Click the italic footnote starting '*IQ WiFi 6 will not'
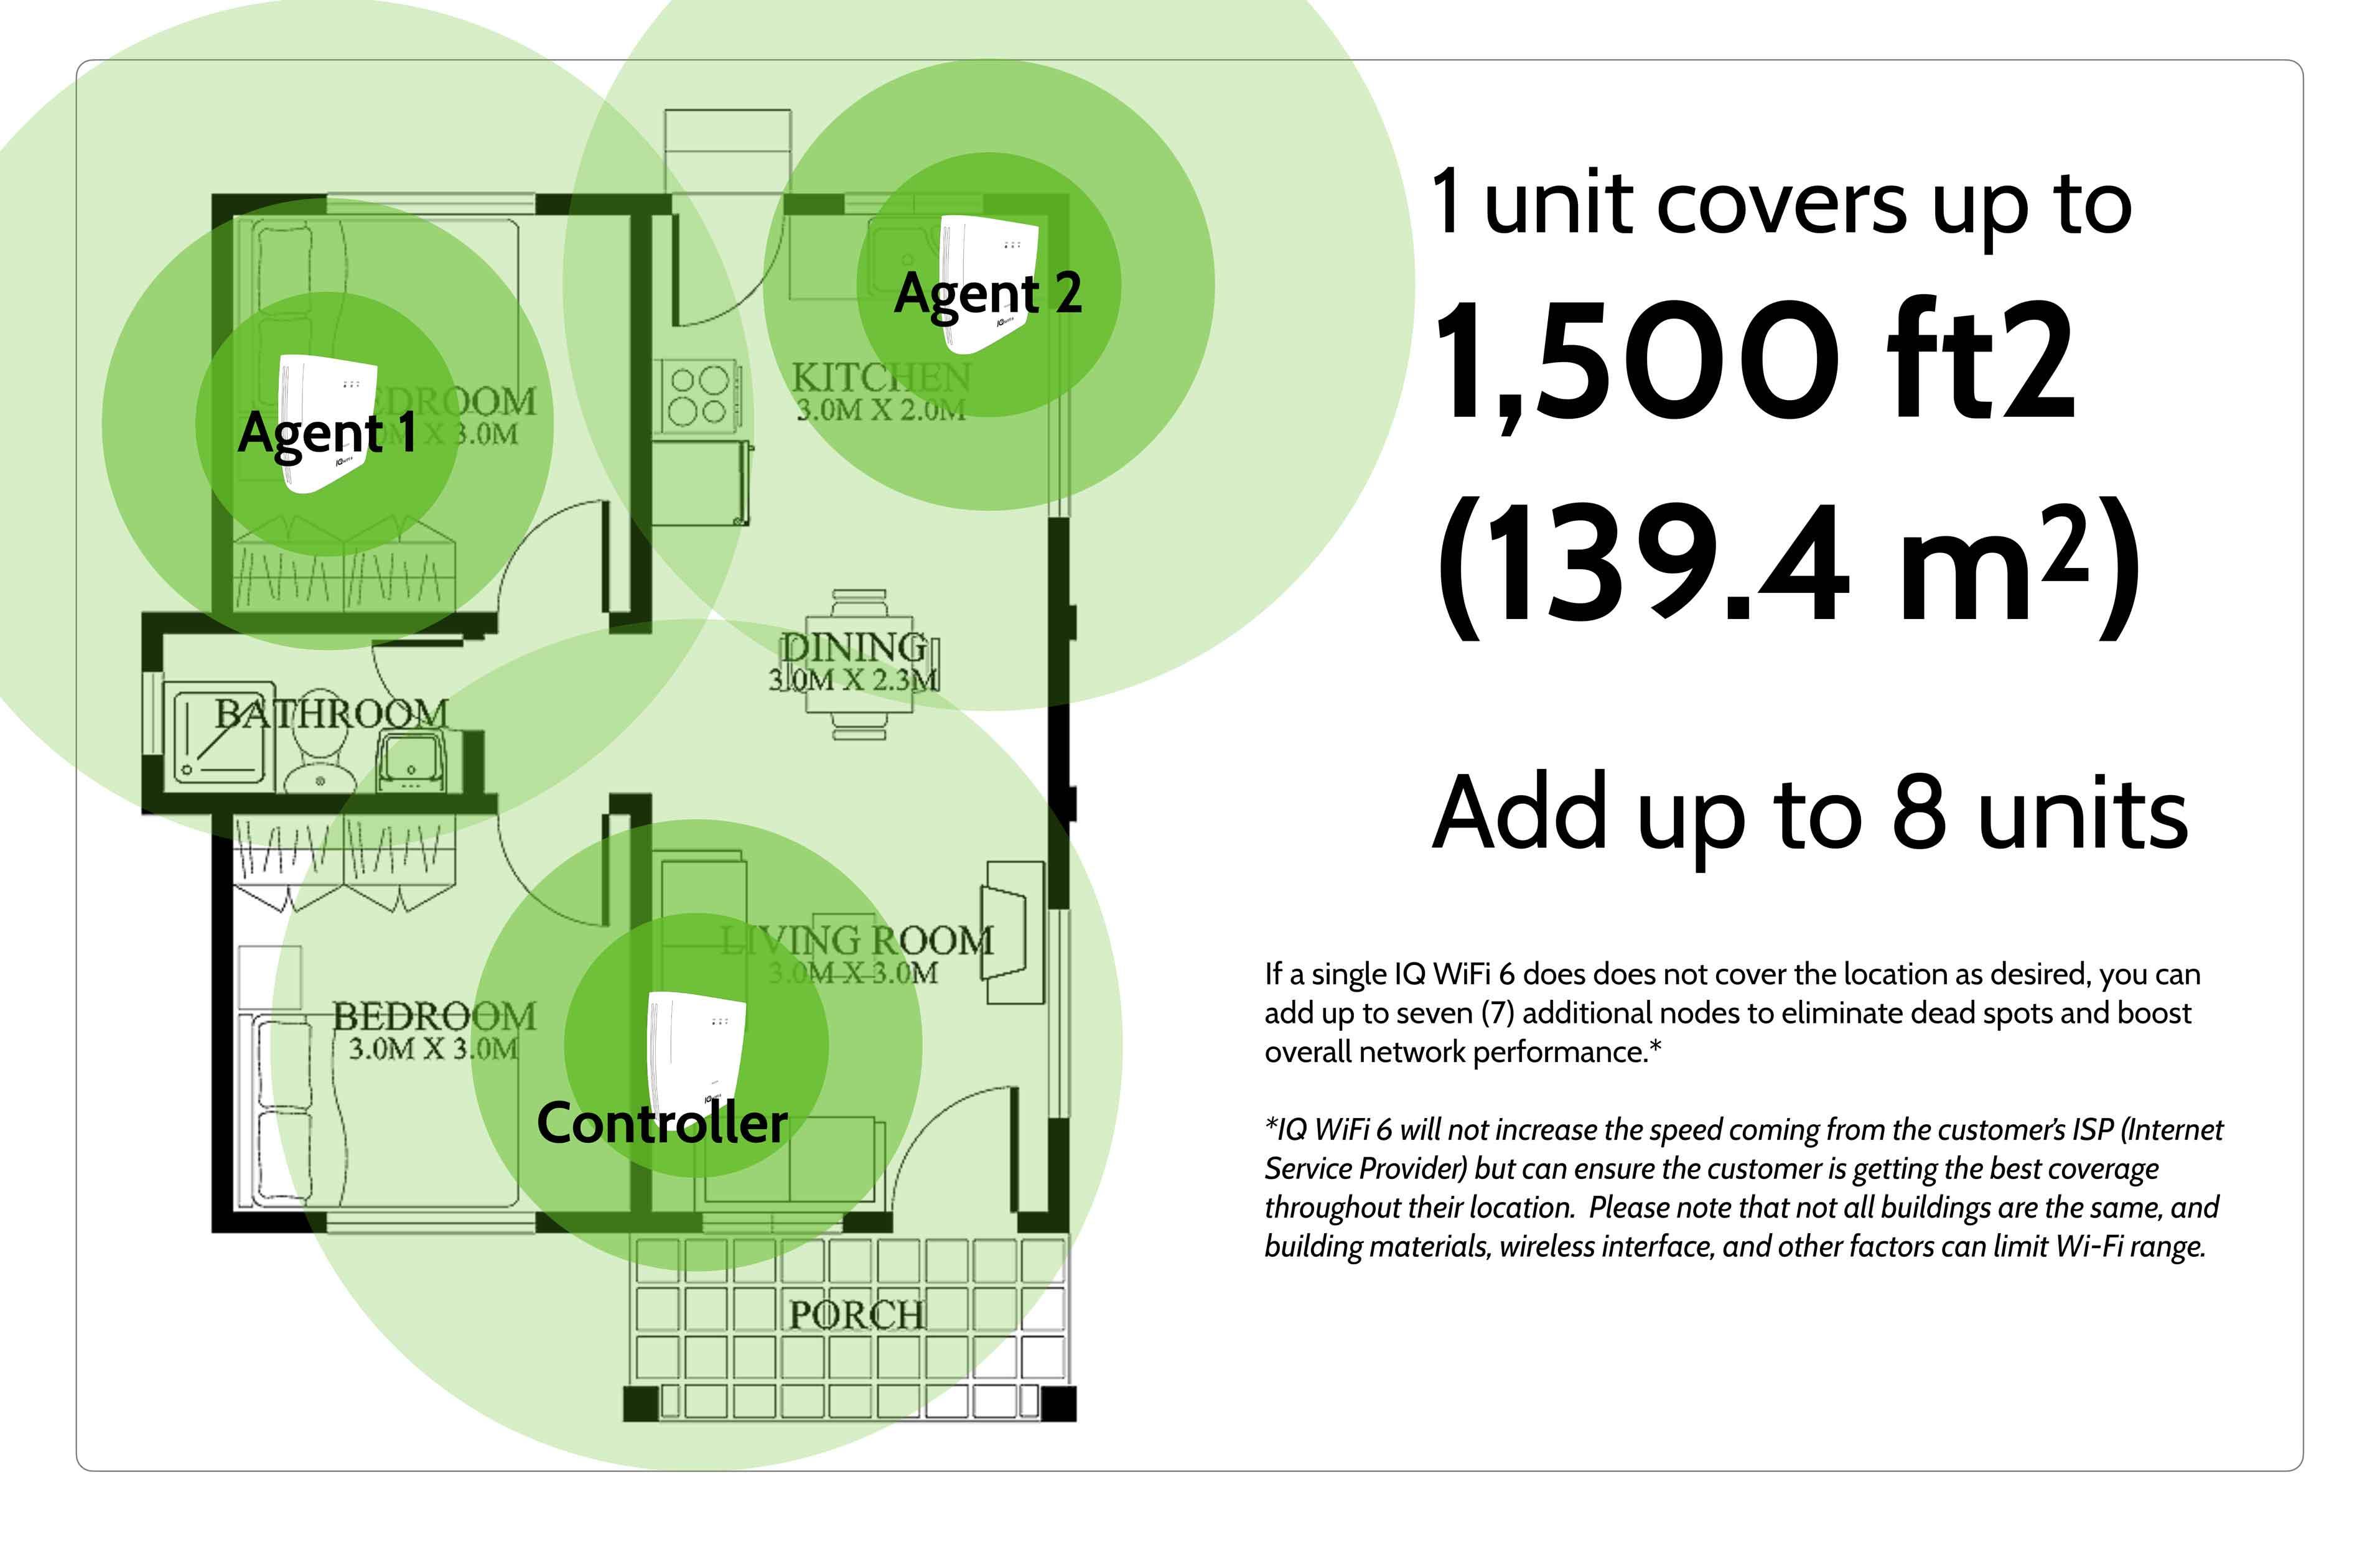Image resolution: width=2380 pixels, height=1551 pixels. (x=1743, y=1188)
